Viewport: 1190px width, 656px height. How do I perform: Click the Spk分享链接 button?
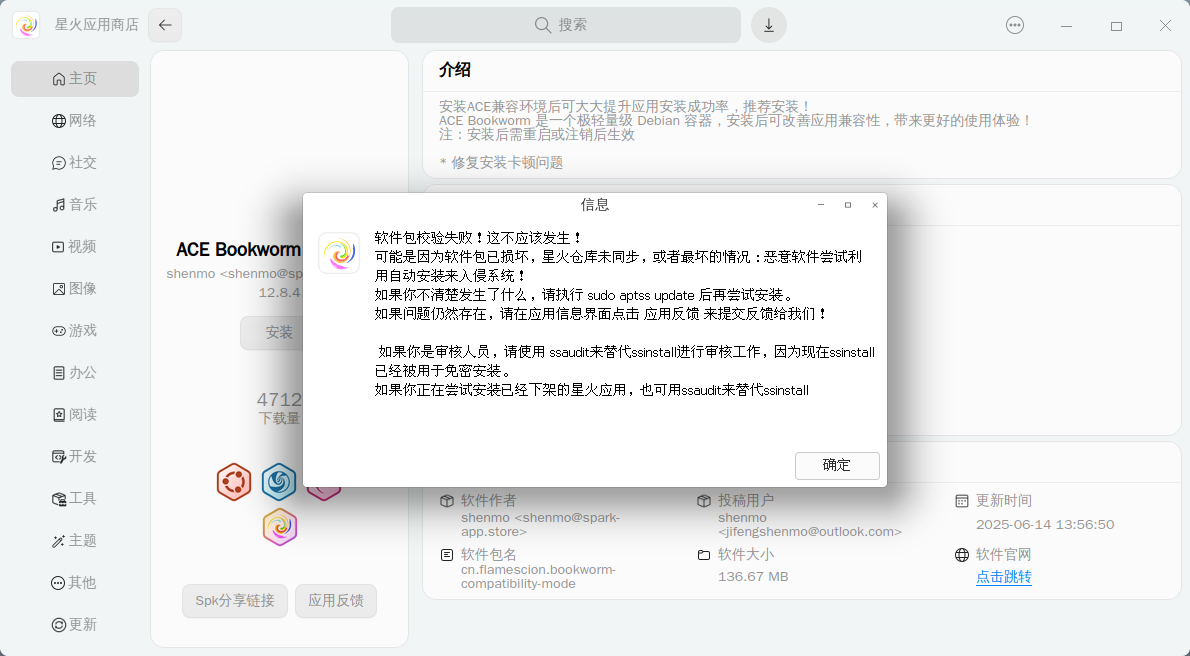pos(235,601)
